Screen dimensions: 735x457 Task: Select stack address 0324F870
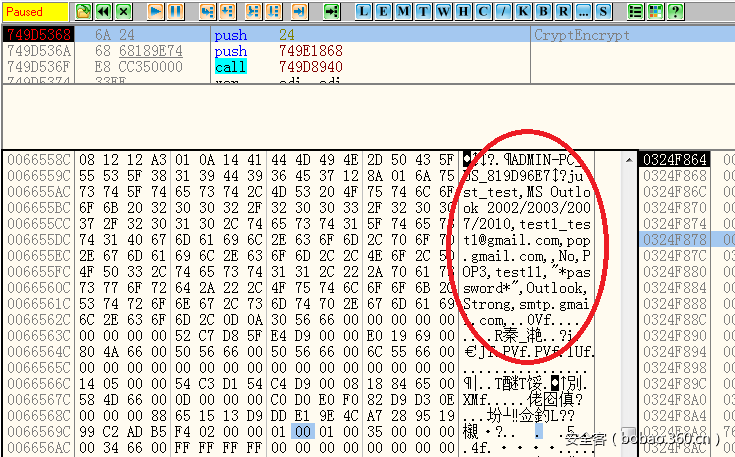point(674,208)
